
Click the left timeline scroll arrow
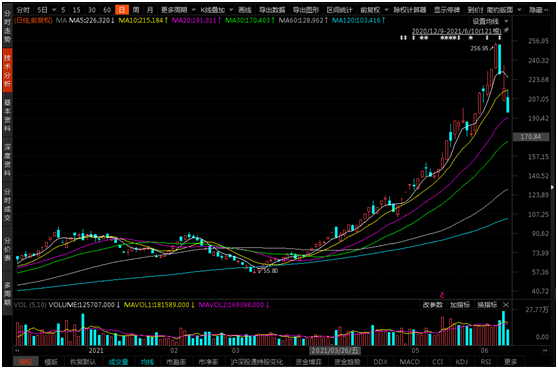pos(17,350)
